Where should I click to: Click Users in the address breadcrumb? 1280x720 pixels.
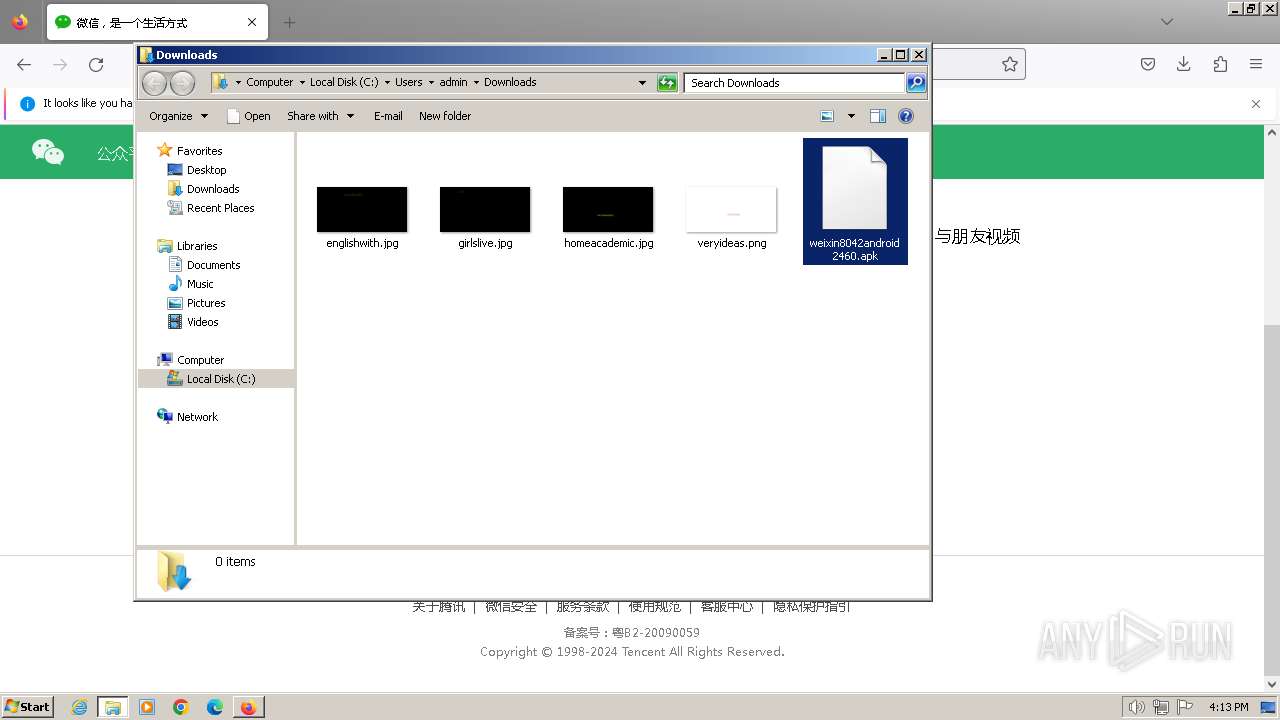(408, 83)
